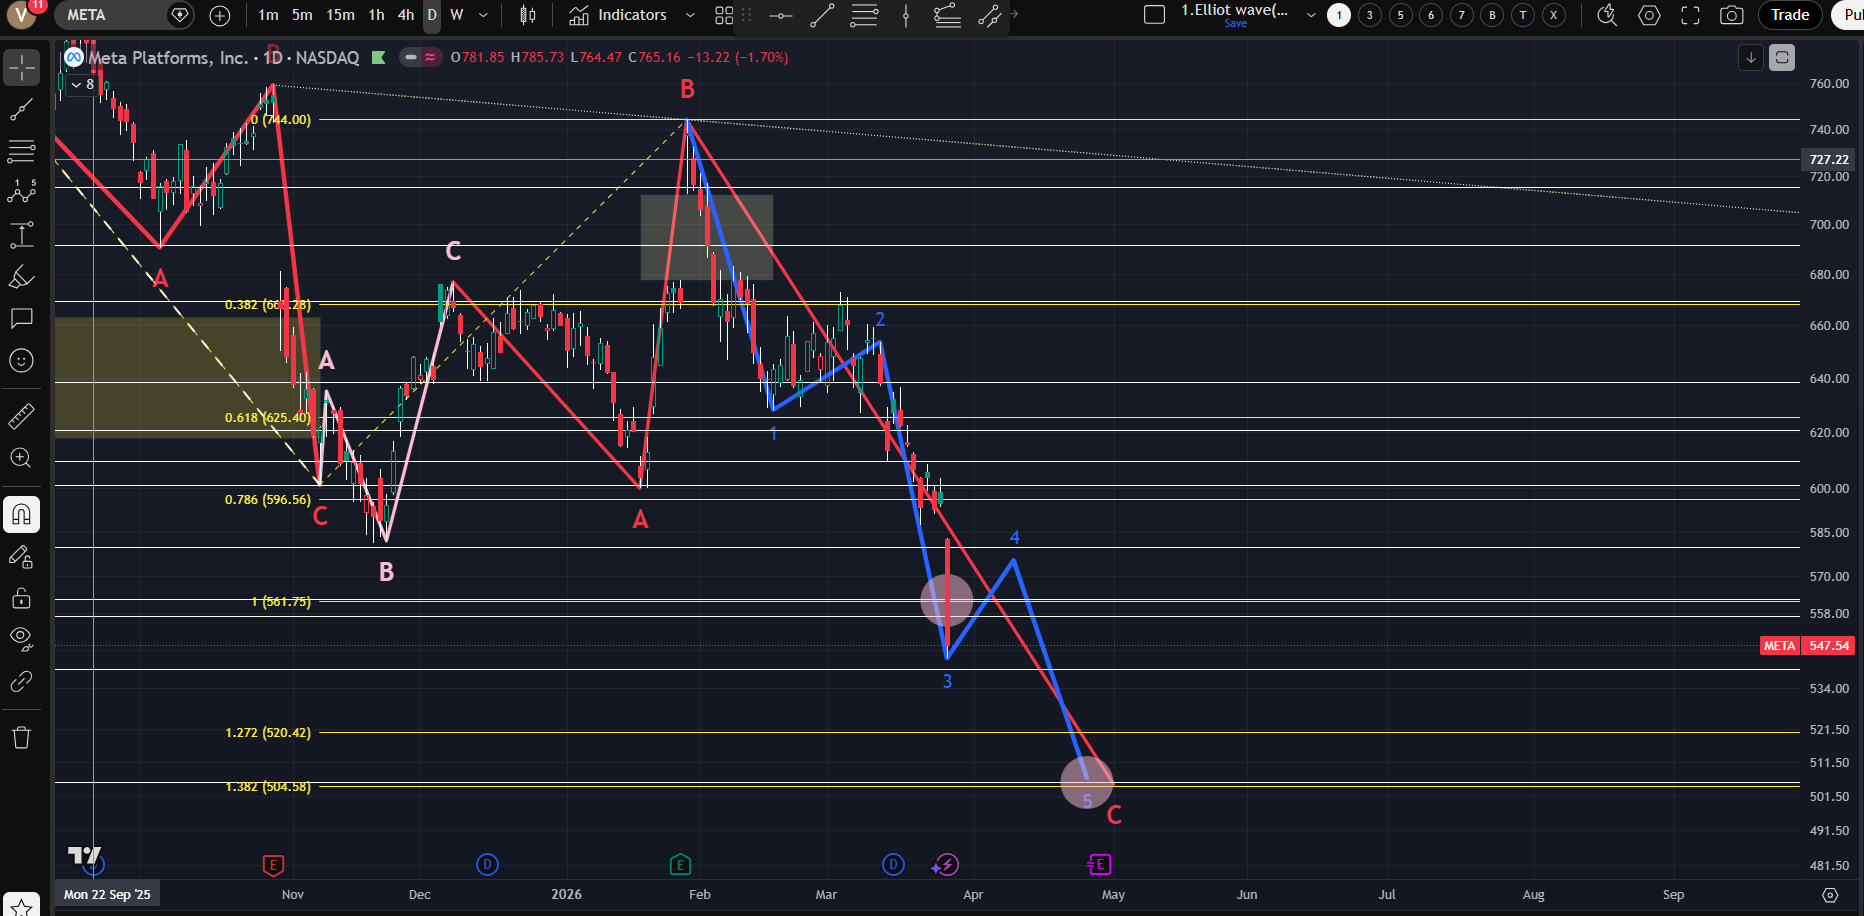
Task: Open the emoji and icons tool
Action: pos(21,361)
